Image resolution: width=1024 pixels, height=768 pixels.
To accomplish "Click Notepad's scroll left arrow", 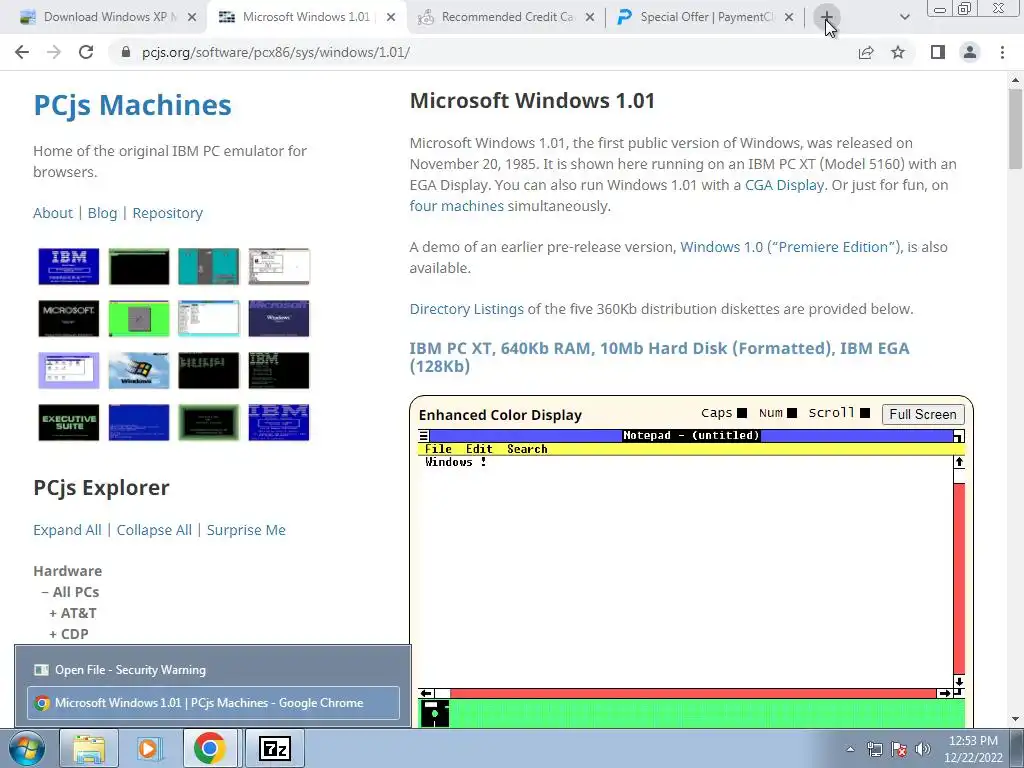I will tap(426, 694).
